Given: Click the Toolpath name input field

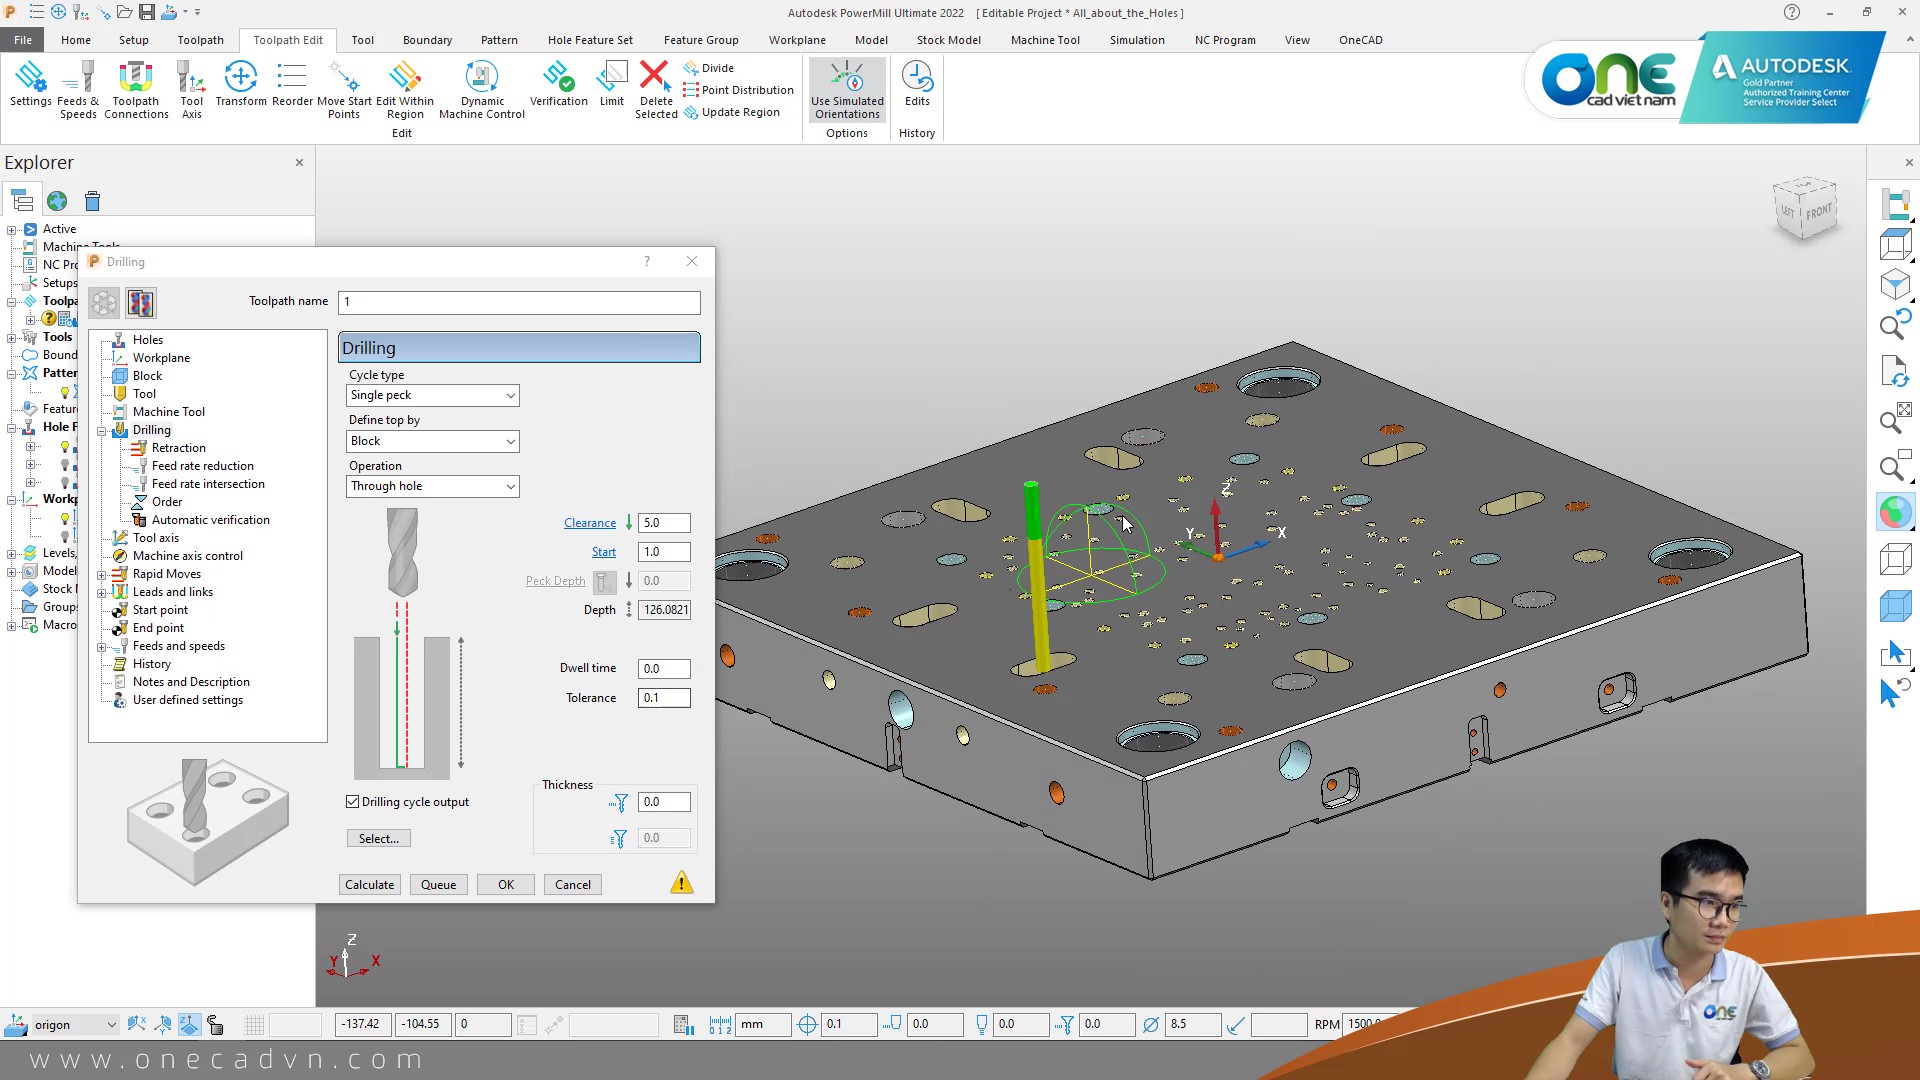Looking at the screenshot, I should point(519,302).
